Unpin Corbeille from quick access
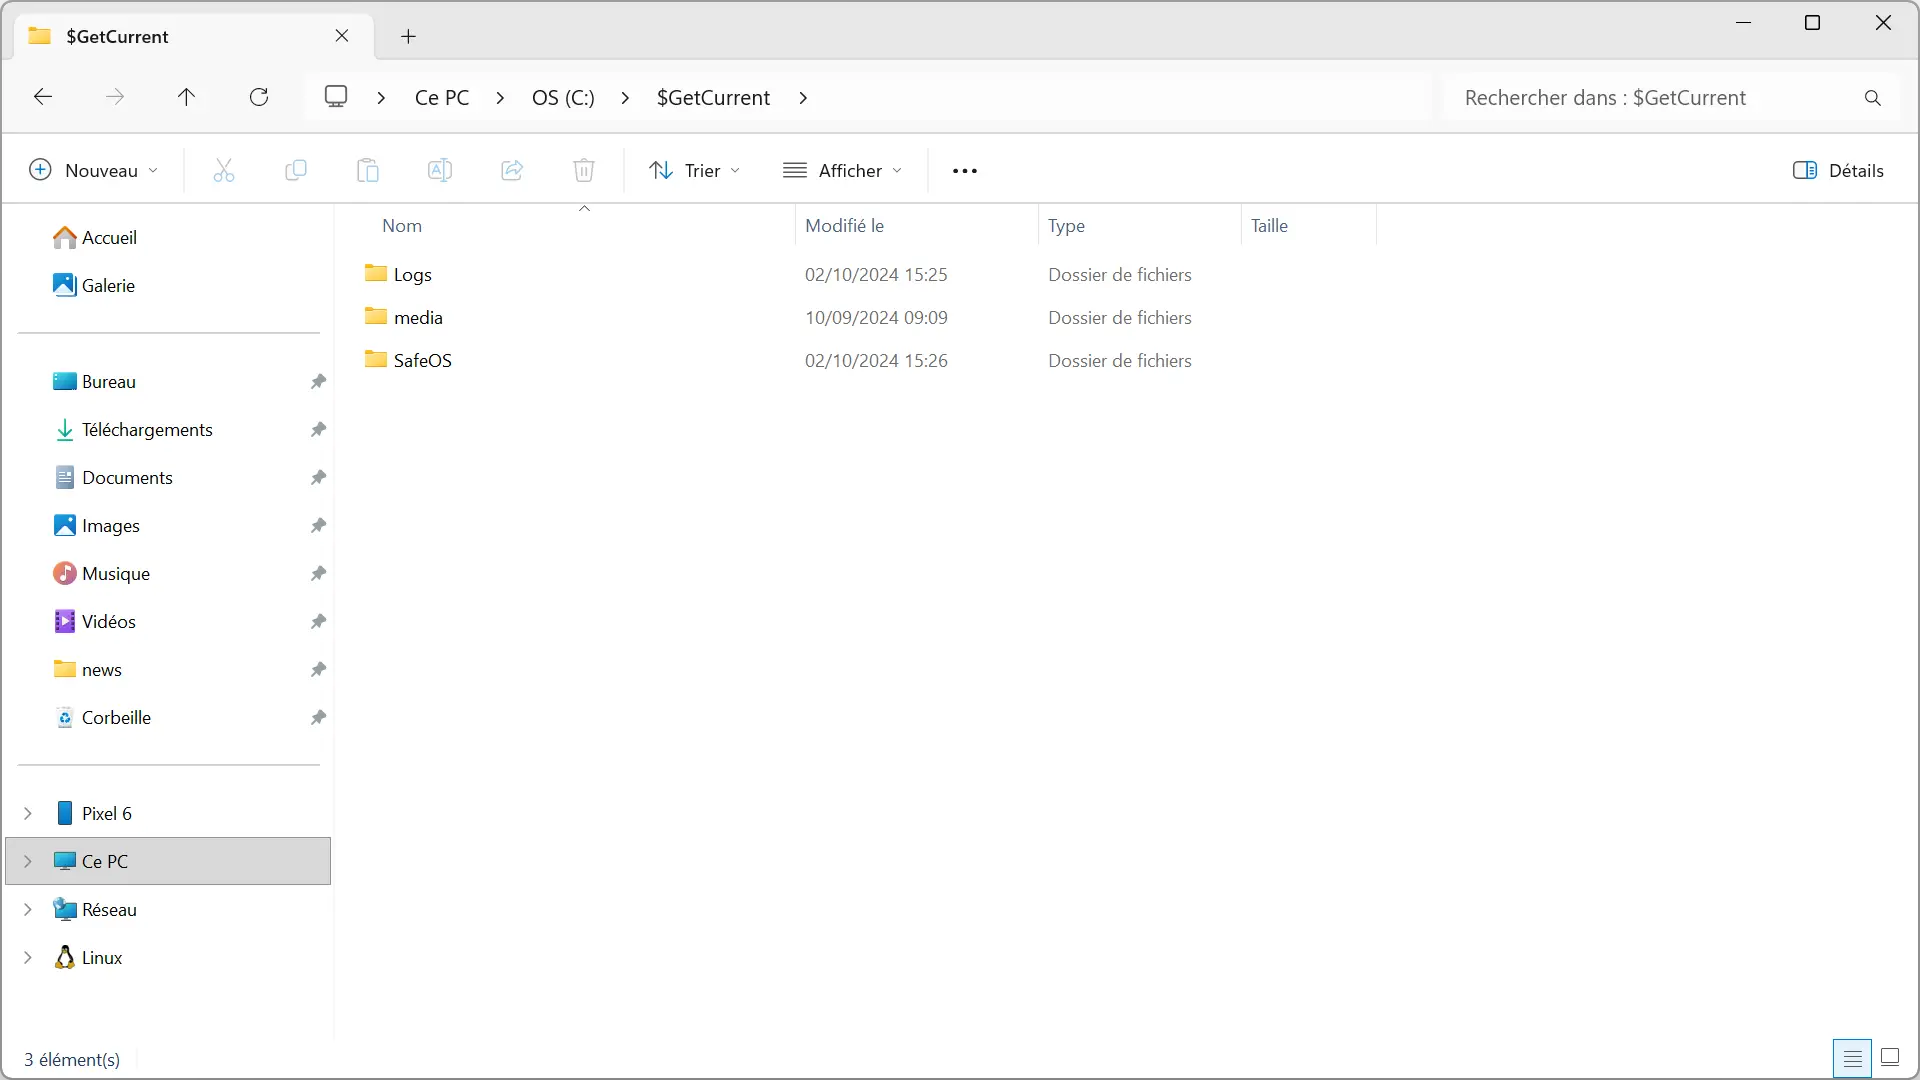 (x=318, y=718)
